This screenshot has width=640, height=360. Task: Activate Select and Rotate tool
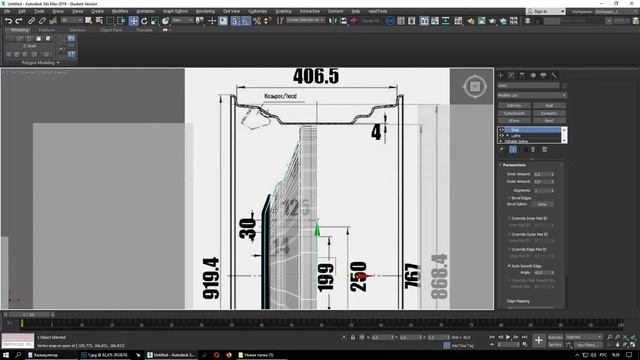pos(144,20)
